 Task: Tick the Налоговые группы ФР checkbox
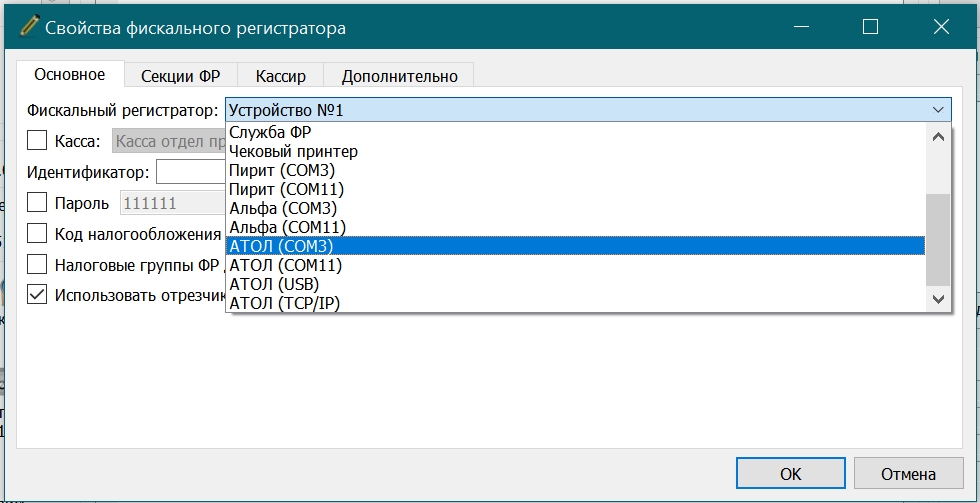point(37,264)
